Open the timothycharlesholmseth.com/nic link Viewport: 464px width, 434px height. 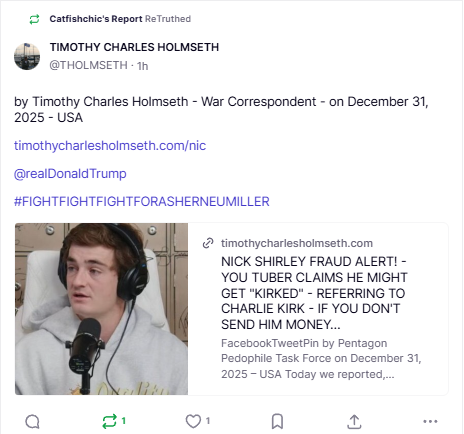[110, 146]
